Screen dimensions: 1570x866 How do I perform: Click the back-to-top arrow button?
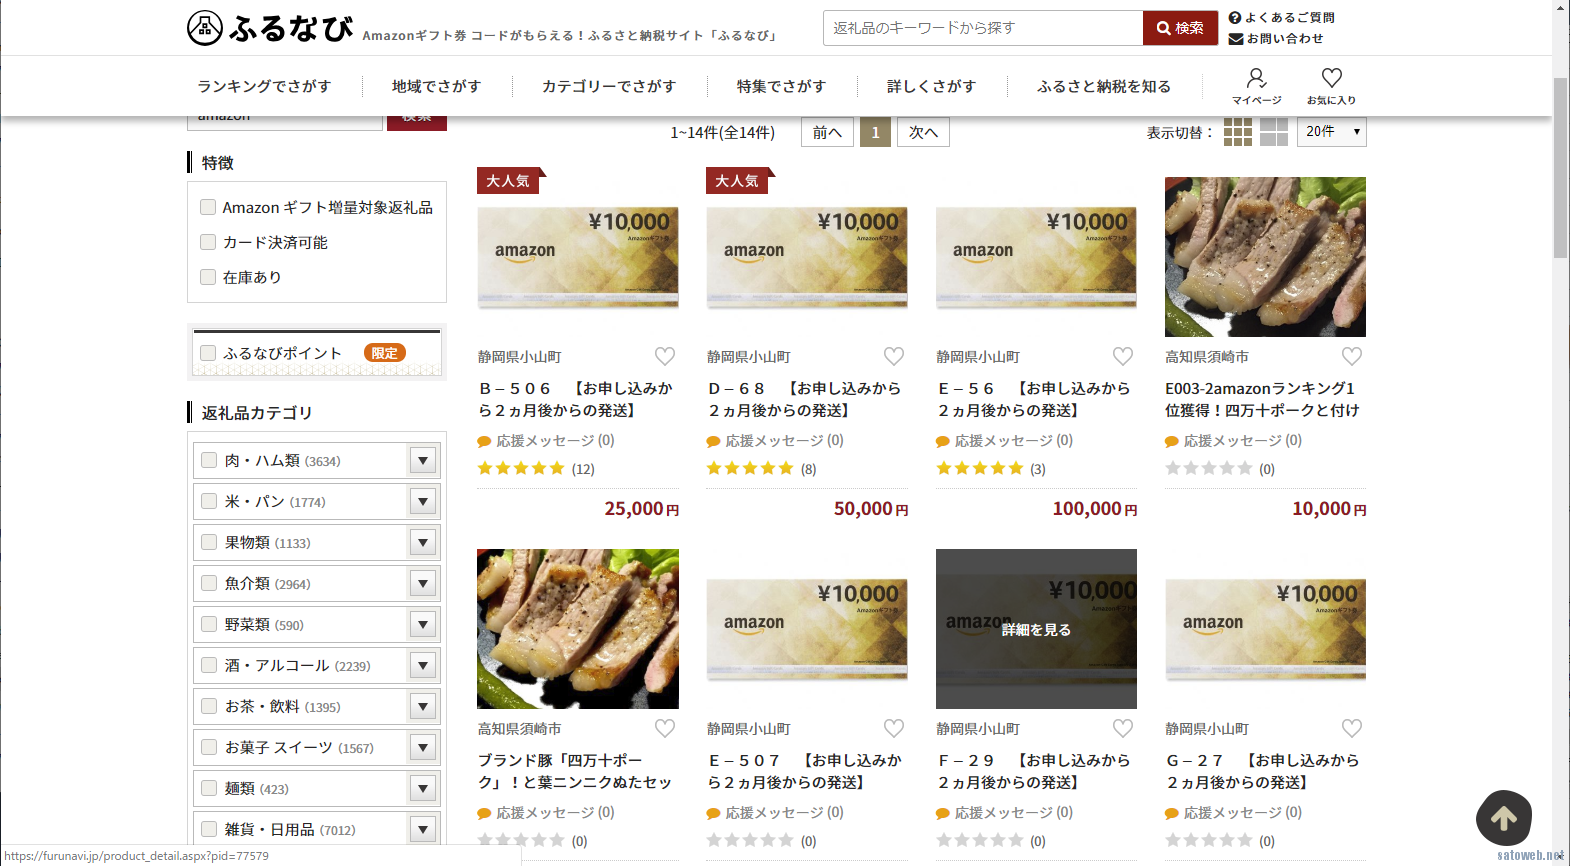(x=1504, y=818)
